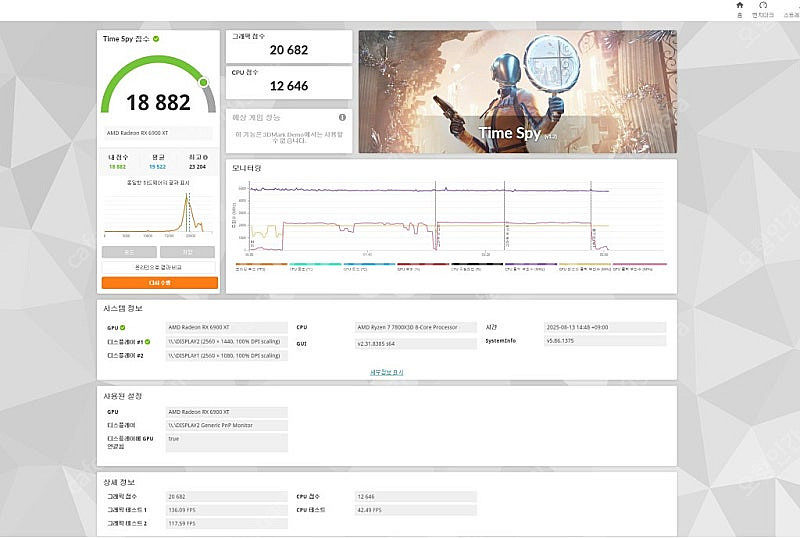Click the time field 2025-08-13 14:48
The width and height of the screenshot is (800, 538).
[605, 327]
